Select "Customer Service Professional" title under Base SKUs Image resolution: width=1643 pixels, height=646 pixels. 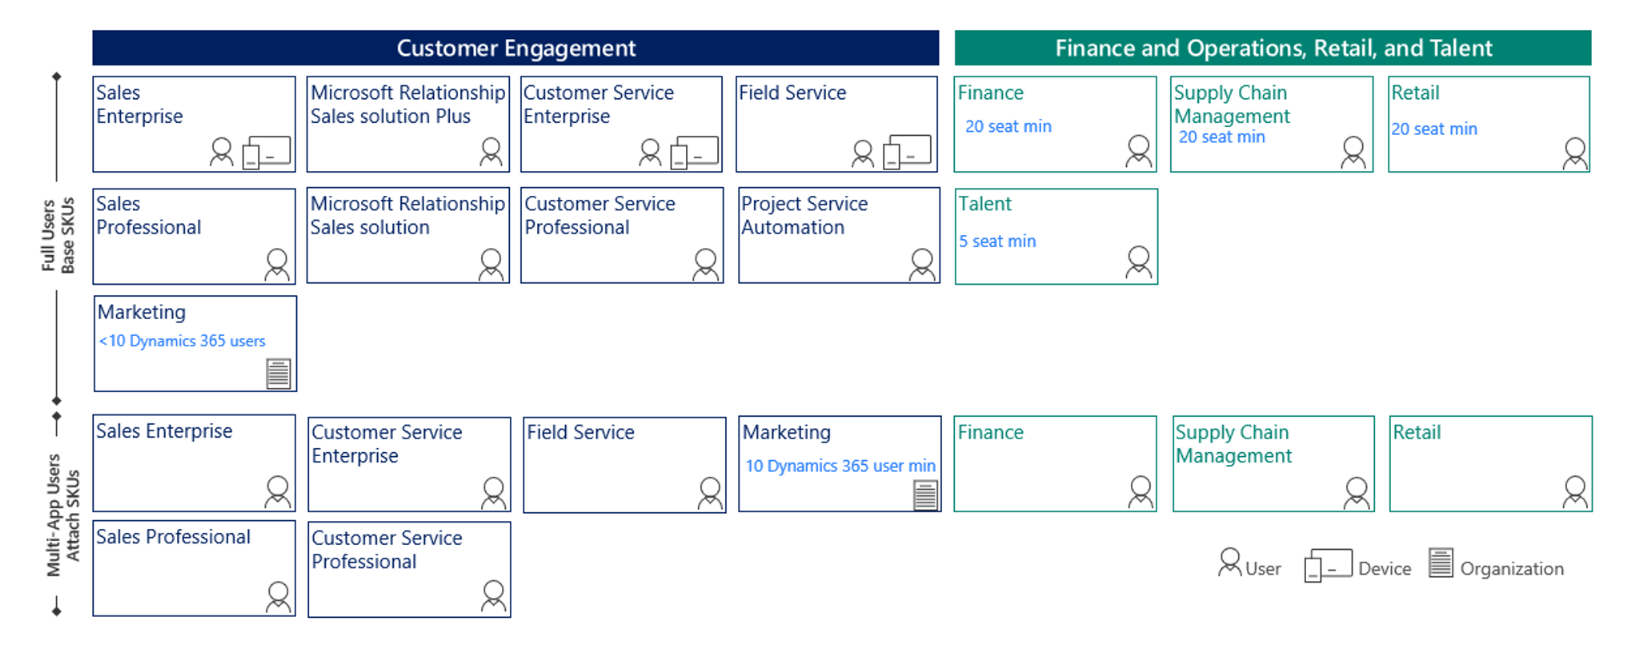pyautogui.click(x=600, y=215)
